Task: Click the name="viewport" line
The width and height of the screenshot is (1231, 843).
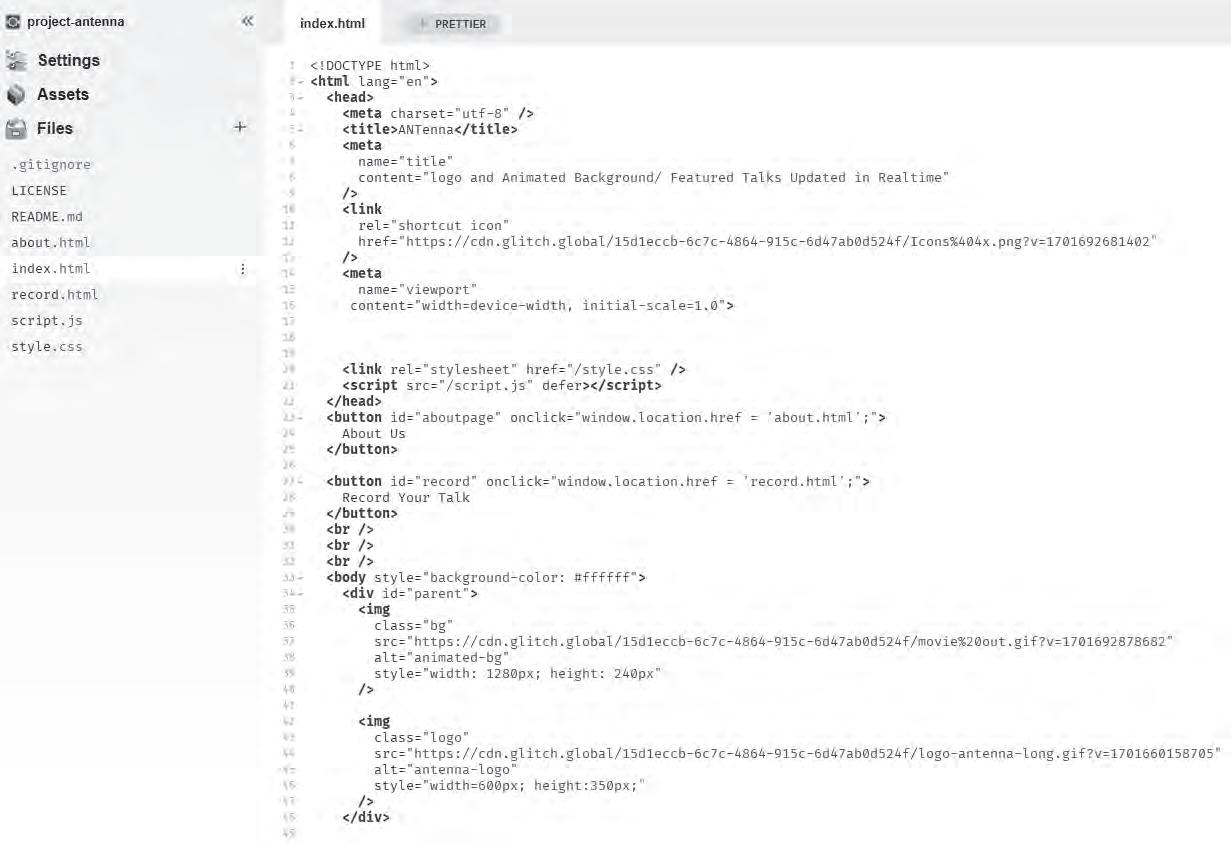Action: tap(418, 290)
